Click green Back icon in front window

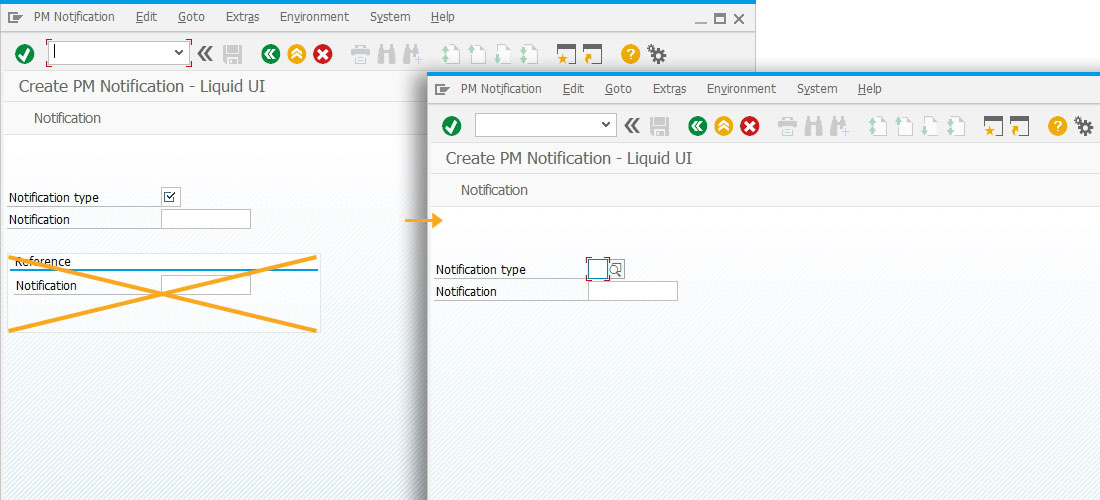point(697,126)
